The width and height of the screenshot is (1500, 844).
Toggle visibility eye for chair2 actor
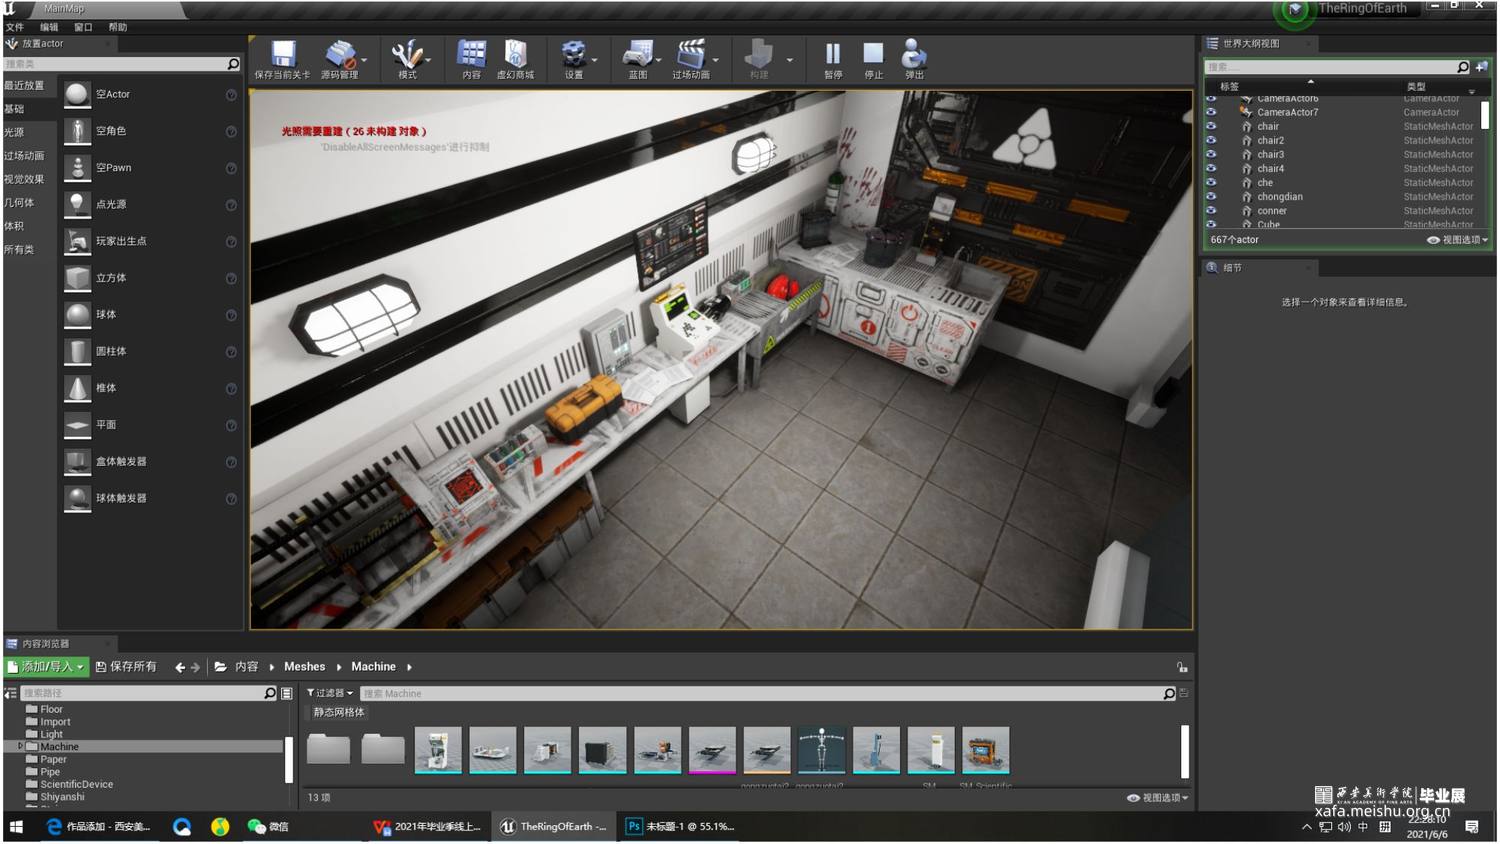click(x=1211, y=141)
